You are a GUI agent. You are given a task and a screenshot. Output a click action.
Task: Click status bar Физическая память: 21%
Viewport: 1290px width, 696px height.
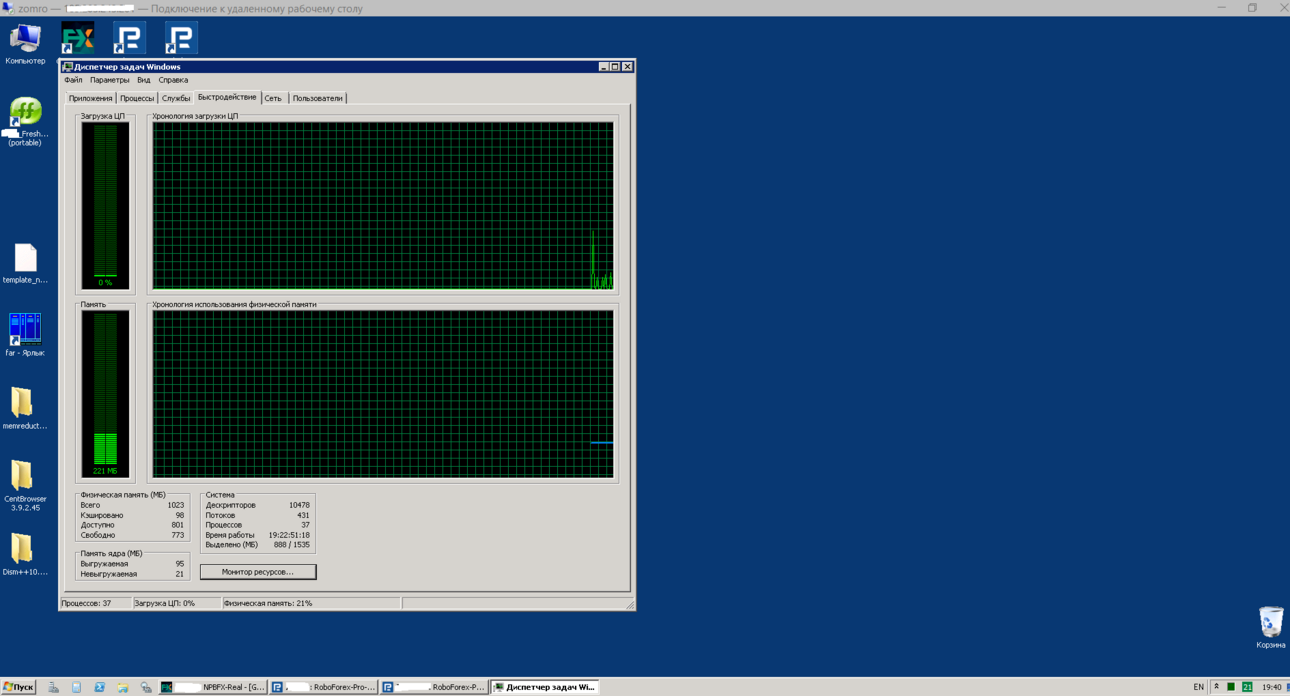tap(310, 603)
